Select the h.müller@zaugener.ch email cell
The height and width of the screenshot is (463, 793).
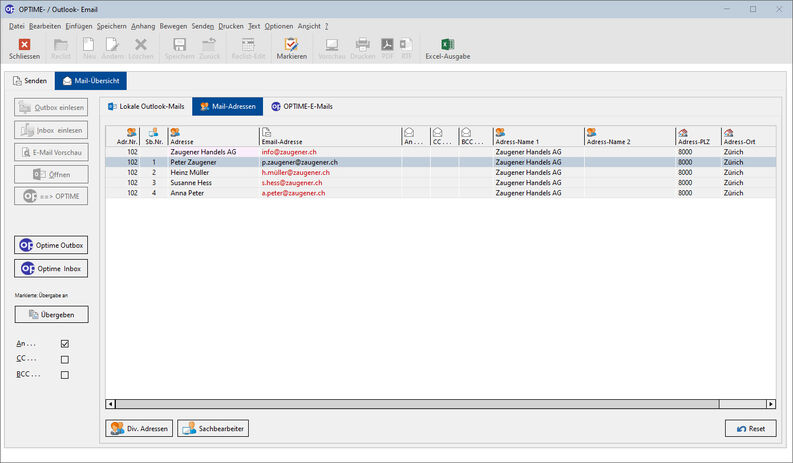[x=330, y=173]
